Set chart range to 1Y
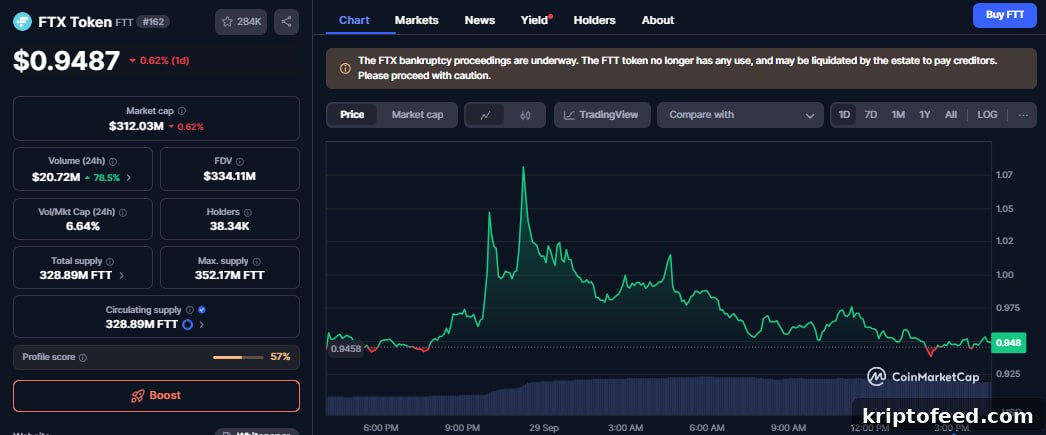The width and height of the screenshot is (1046, 435). (x=925, y=115)
